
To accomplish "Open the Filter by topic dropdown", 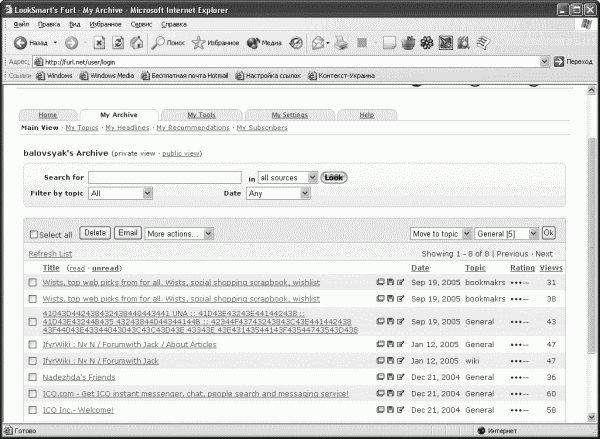I will (121, 193).
